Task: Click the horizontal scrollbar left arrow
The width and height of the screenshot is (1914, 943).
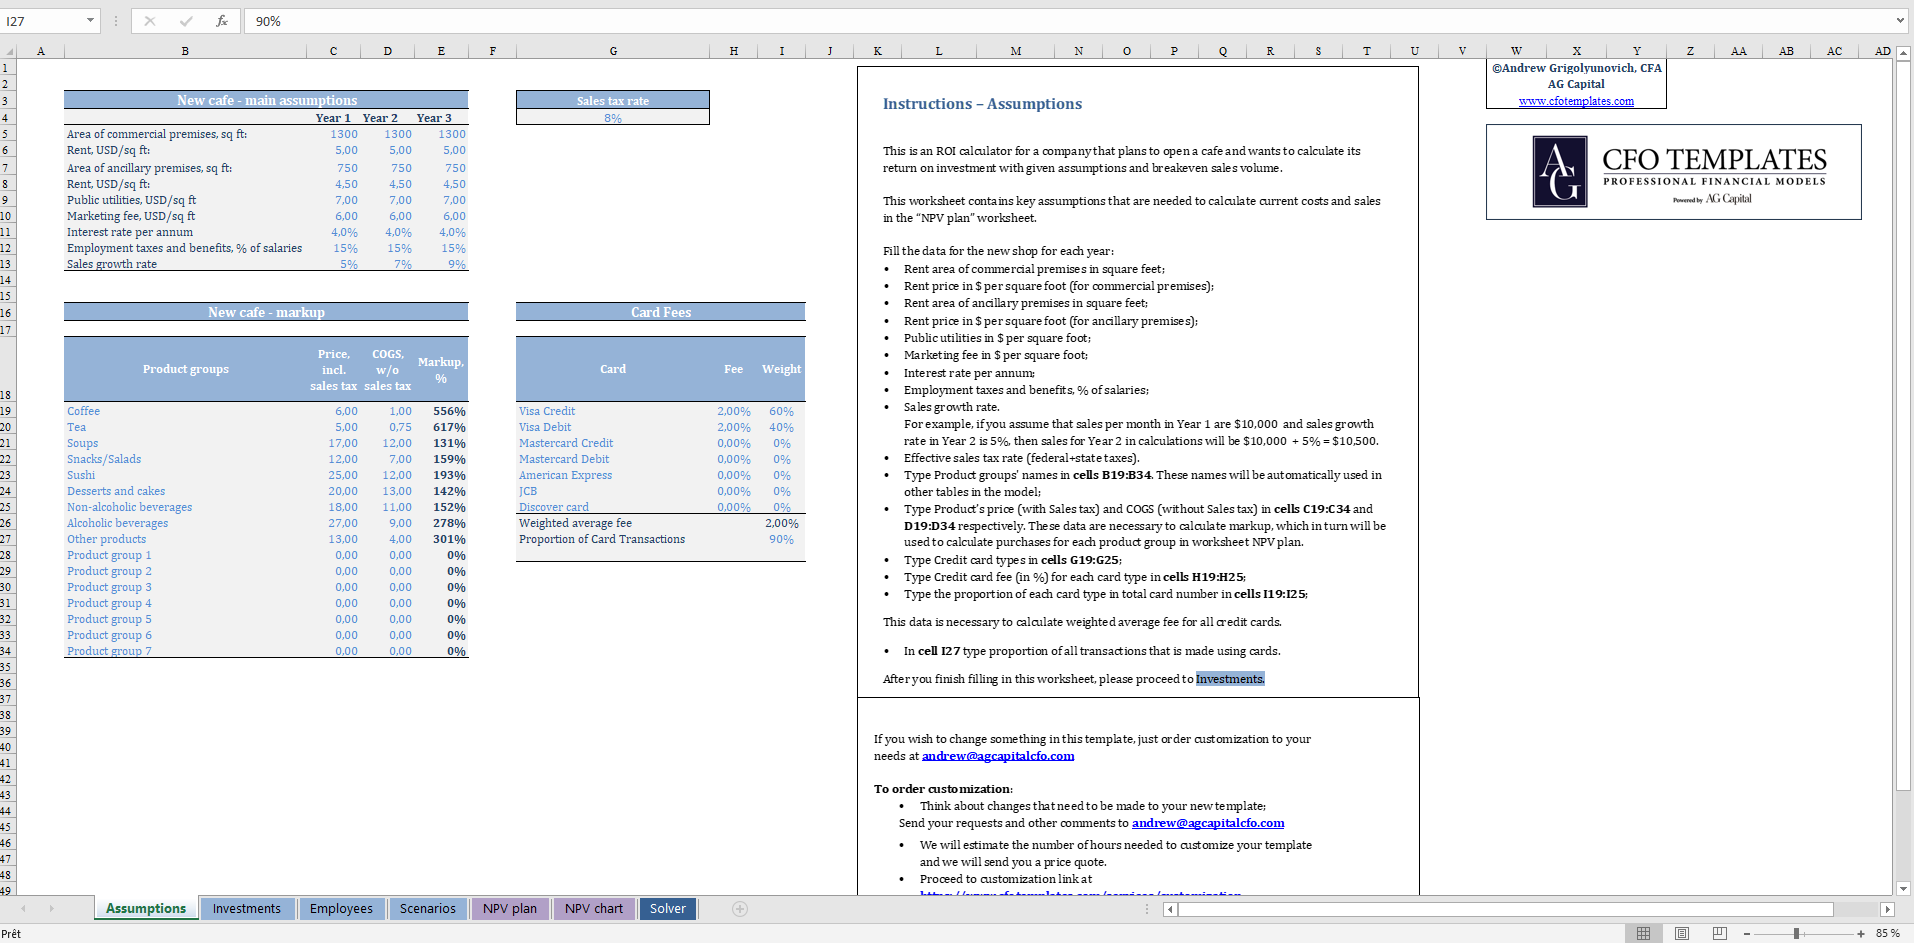Action: [x=1170, y=909]
